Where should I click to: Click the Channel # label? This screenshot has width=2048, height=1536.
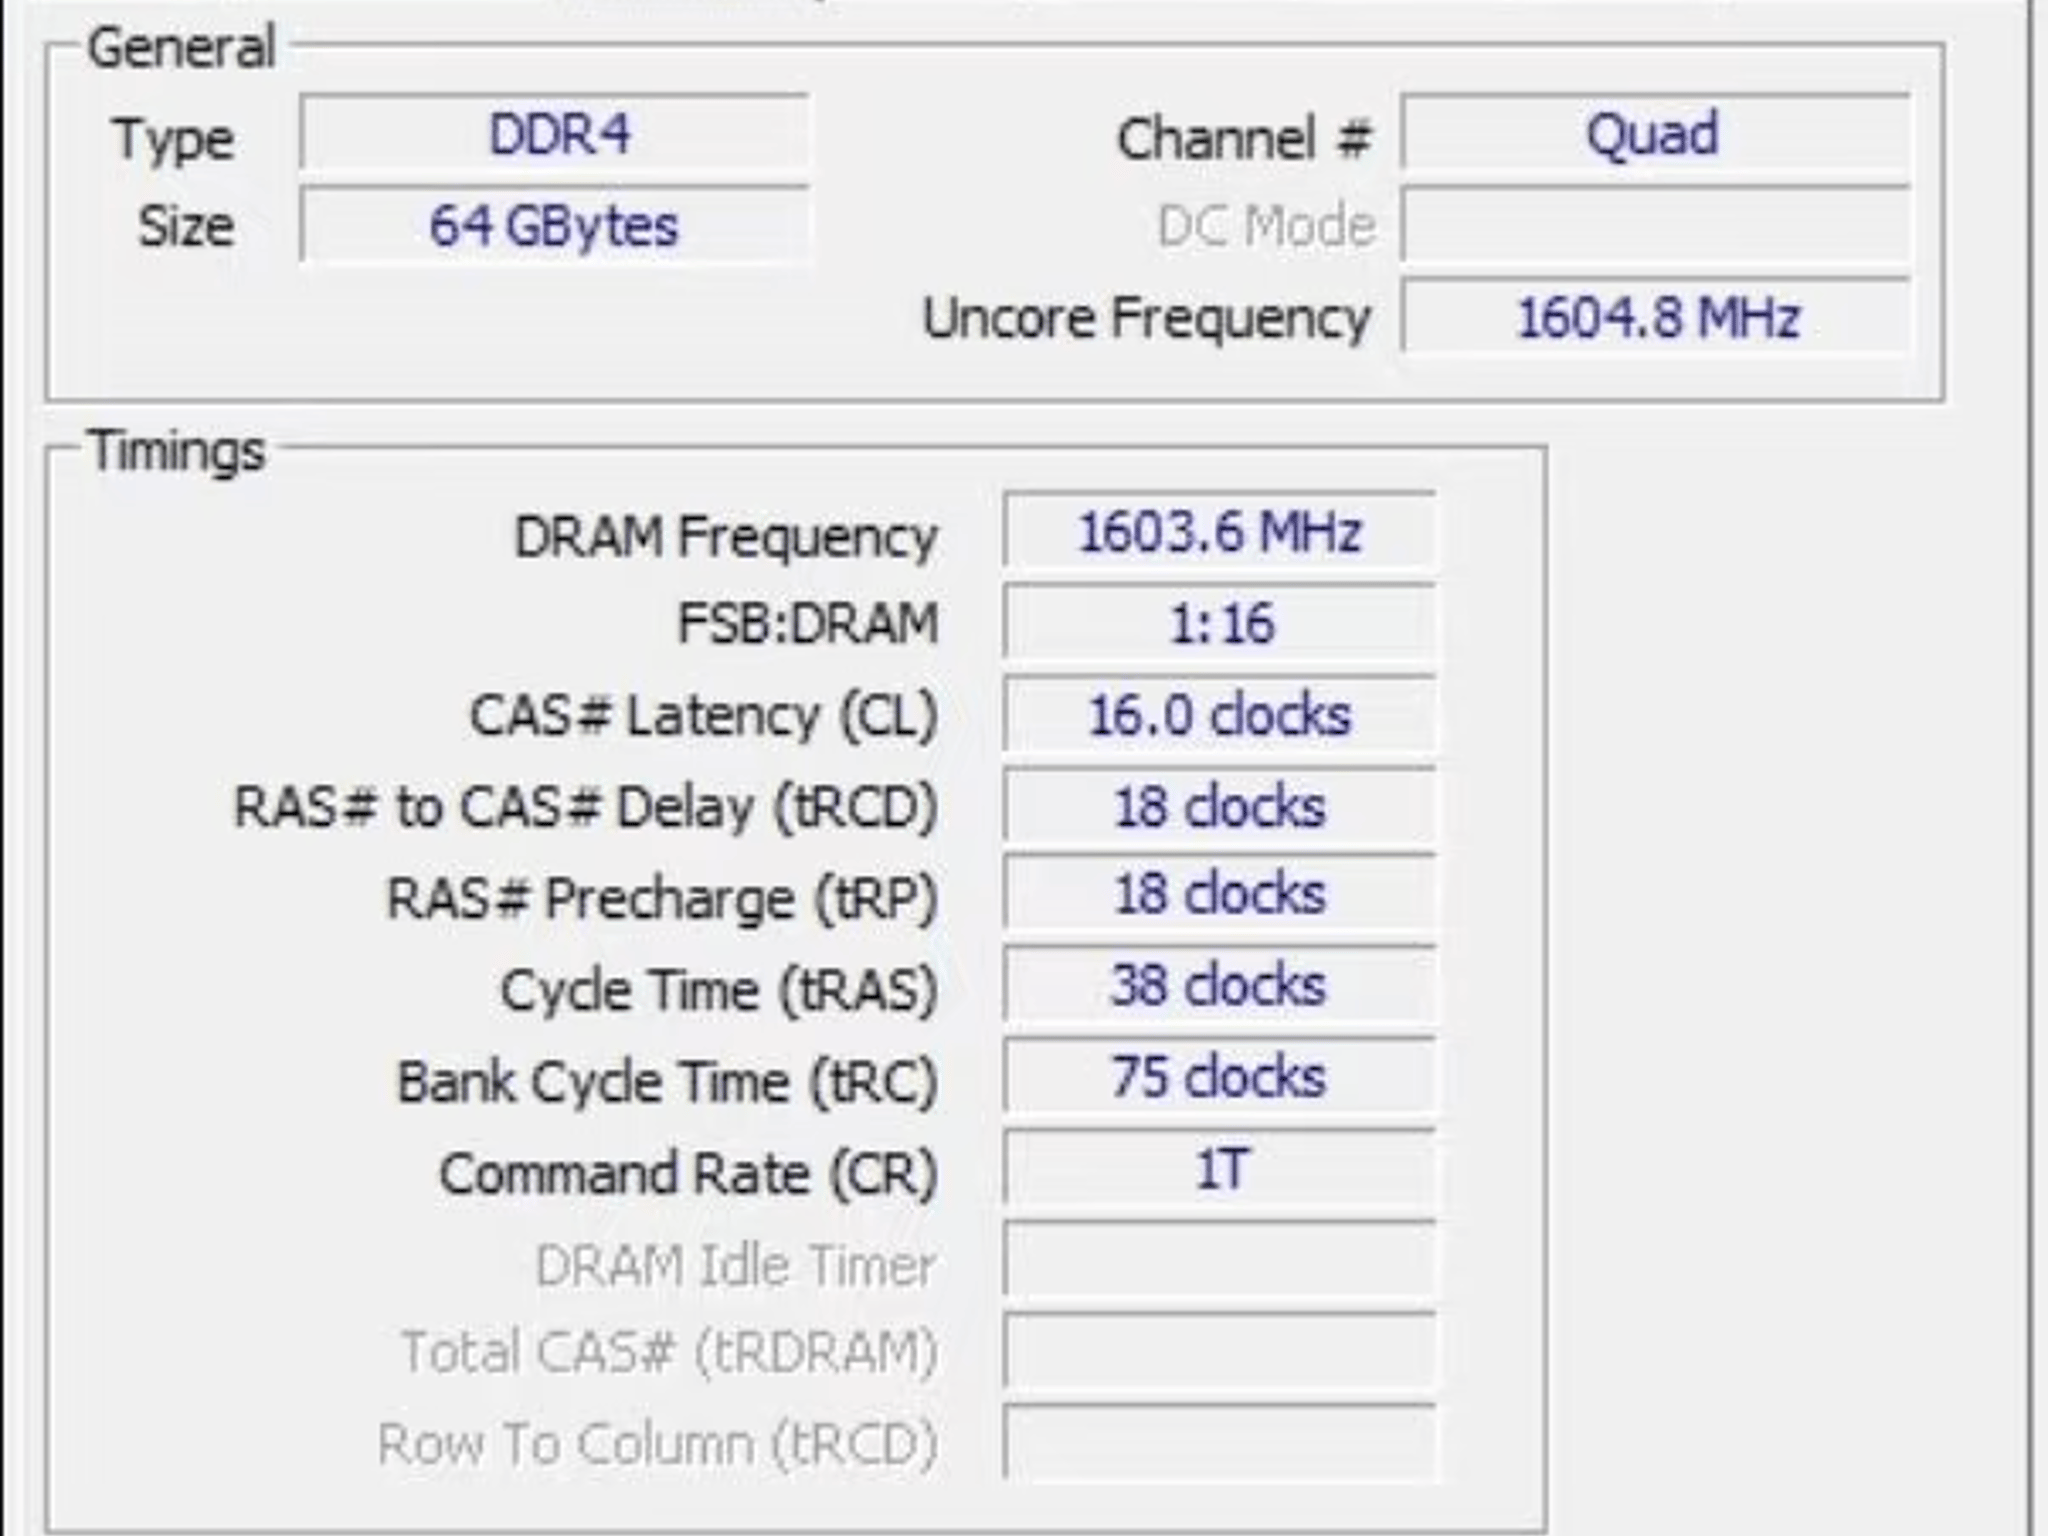point(1244,138)
